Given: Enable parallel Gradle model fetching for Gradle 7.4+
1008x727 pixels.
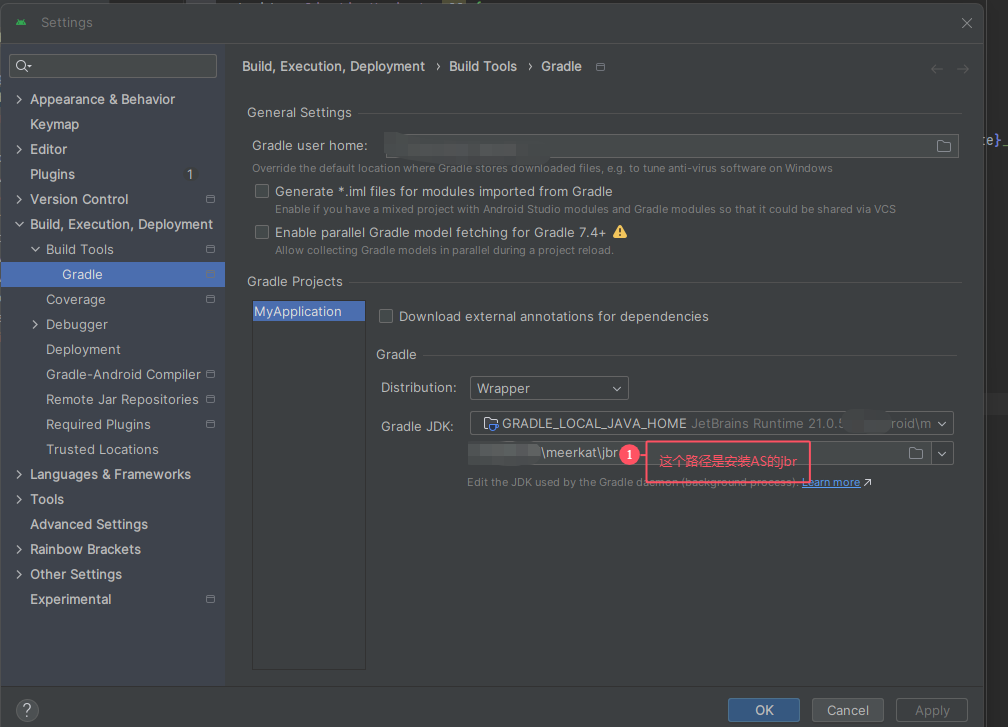Looking at the screenshot, I should tap(261, 231).
